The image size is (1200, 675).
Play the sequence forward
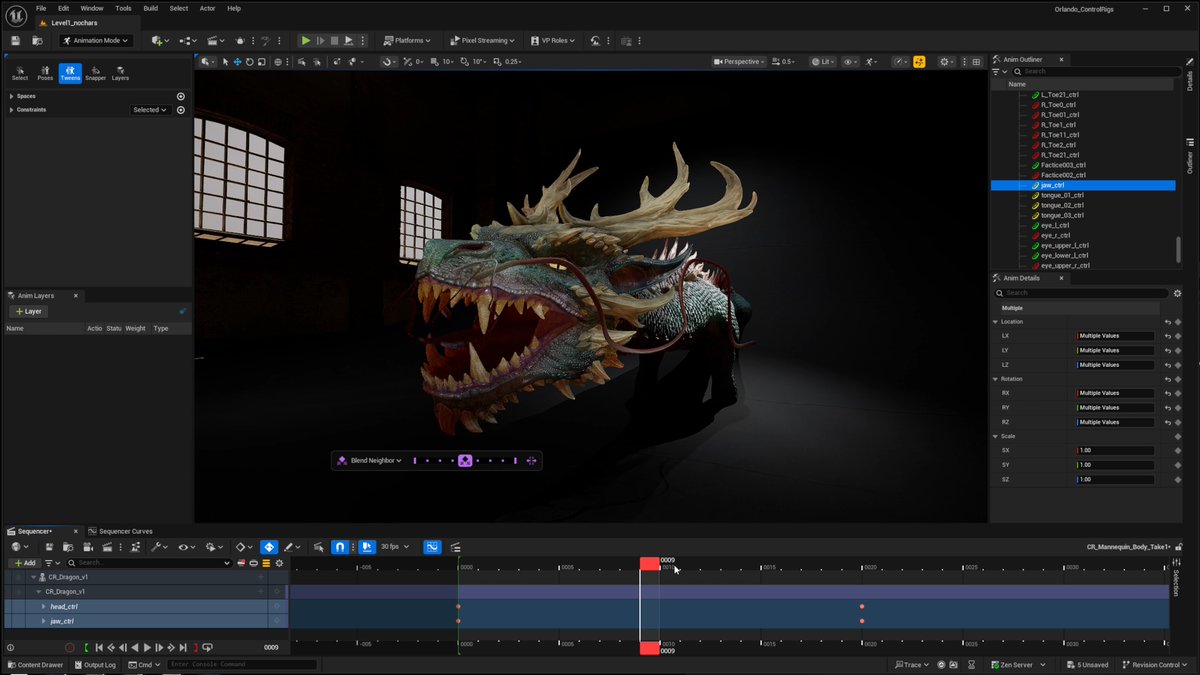pyautogui.click(x=147, y=648)
